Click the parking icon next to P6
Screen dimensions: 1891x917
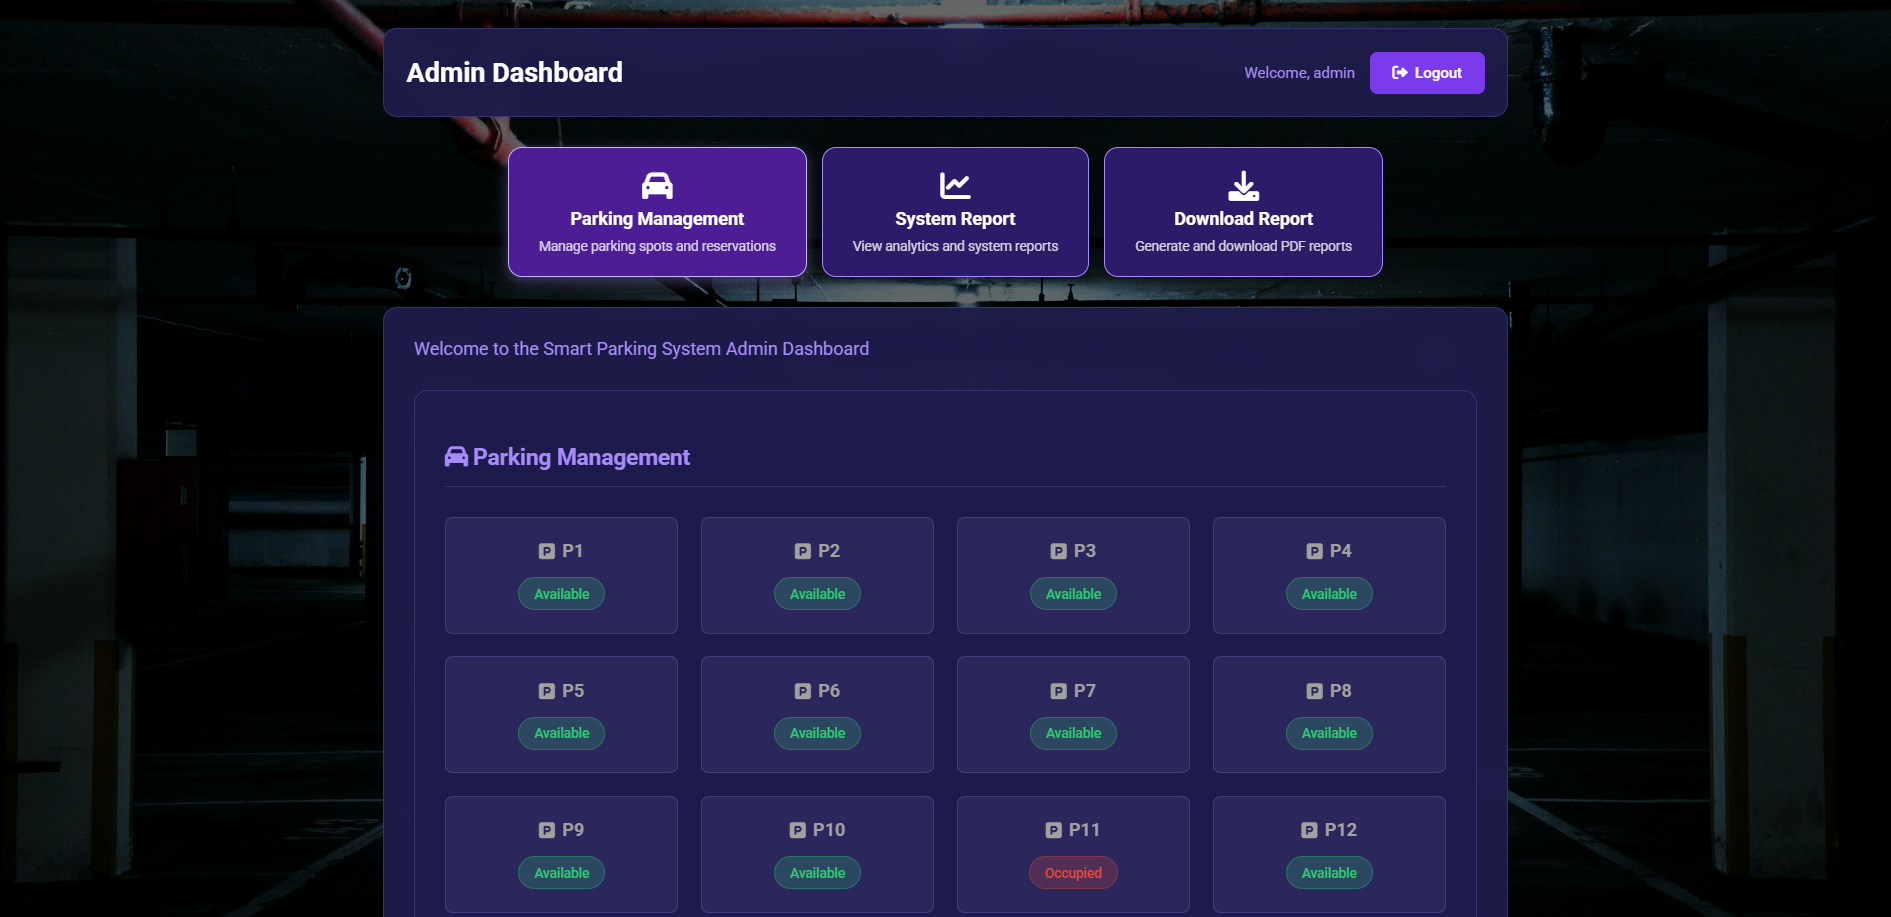click(803, 691)
